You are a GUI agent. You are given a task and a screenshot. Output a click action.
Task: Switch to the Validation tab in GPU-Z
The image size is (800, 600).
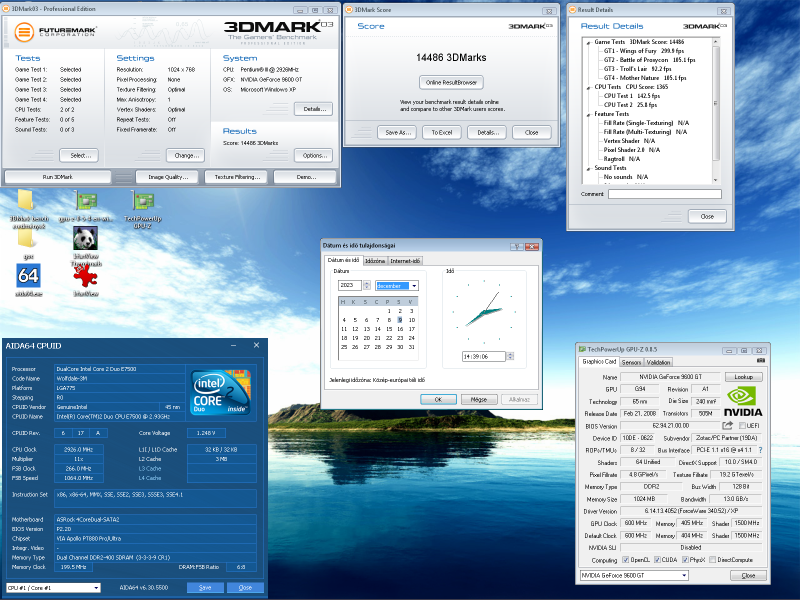[658, 362]
